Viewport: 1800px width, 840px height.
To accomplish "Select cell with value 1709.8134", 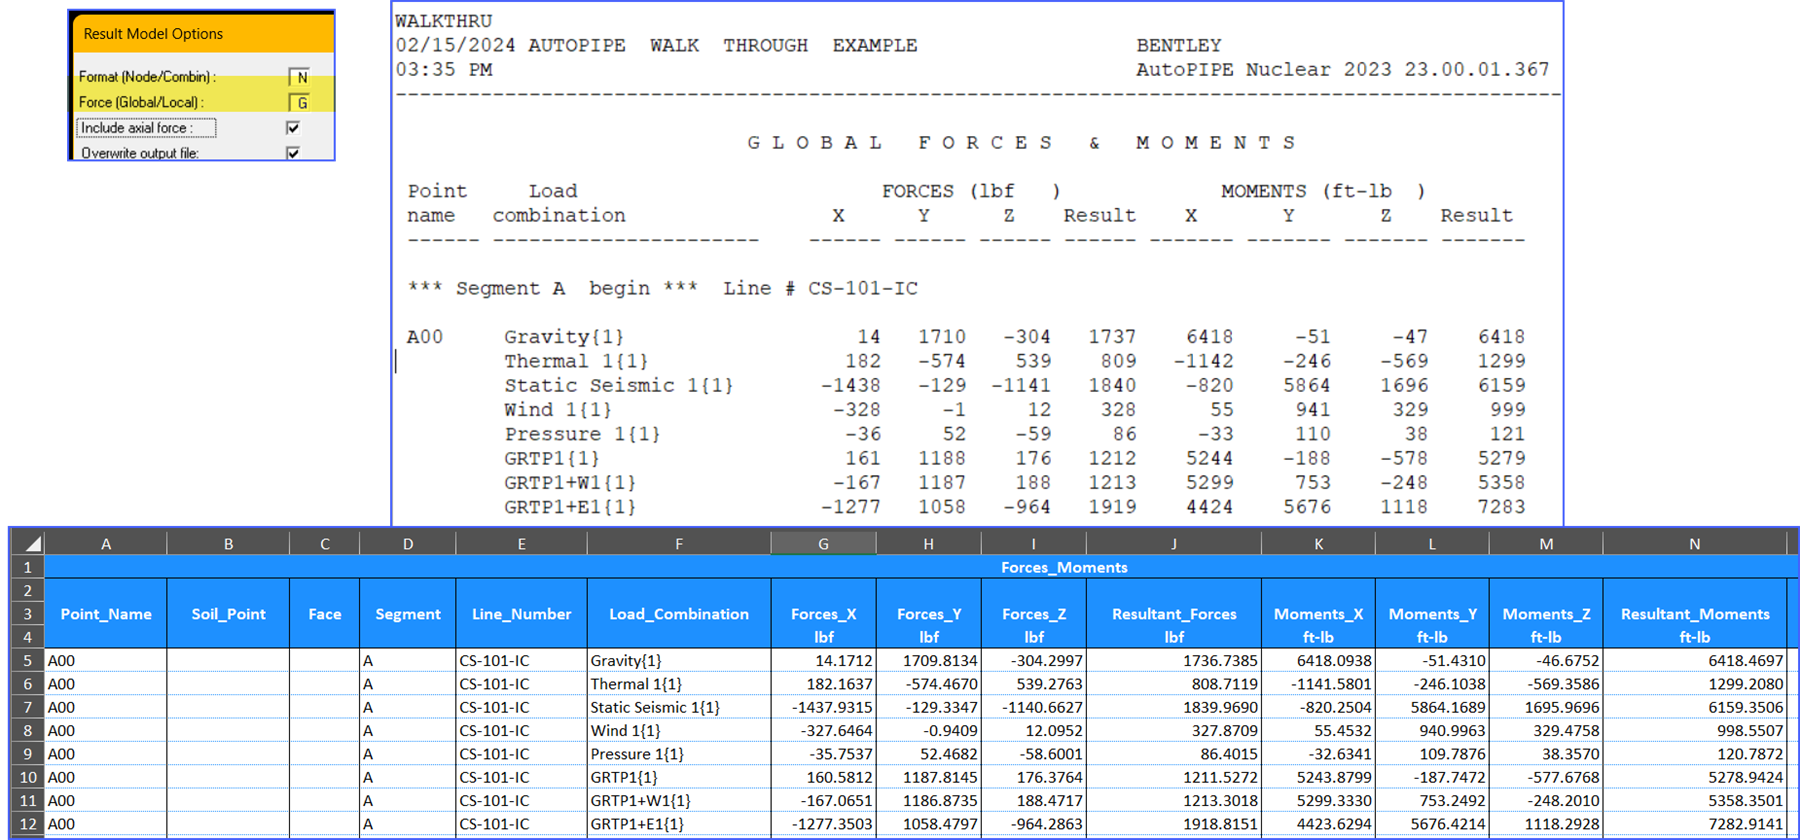I will (x=928, y=661).
